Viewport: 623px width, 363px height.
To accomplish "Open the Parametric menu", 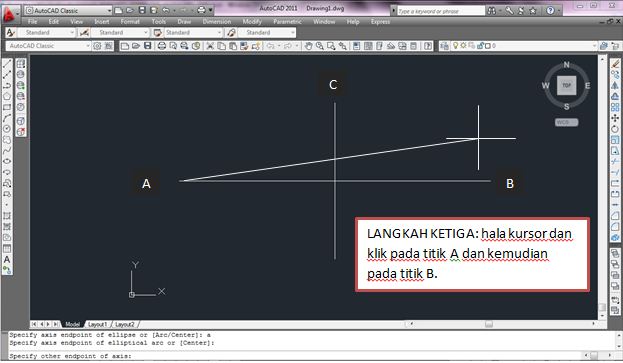I will pos(287,21).
